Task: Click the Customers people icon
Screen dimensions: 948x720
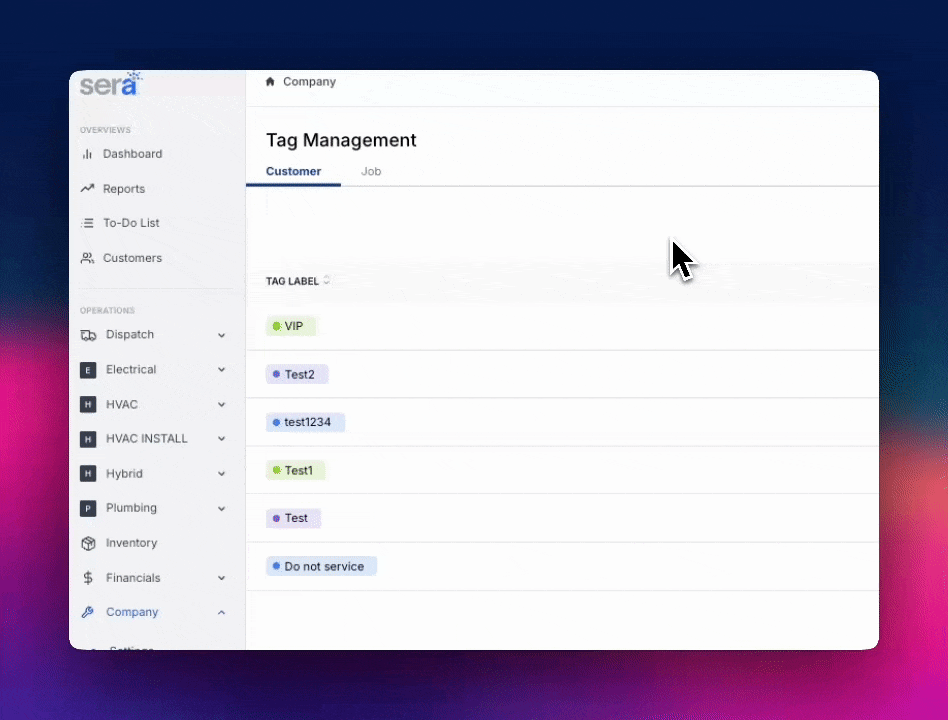Action: tap(88, 258)
